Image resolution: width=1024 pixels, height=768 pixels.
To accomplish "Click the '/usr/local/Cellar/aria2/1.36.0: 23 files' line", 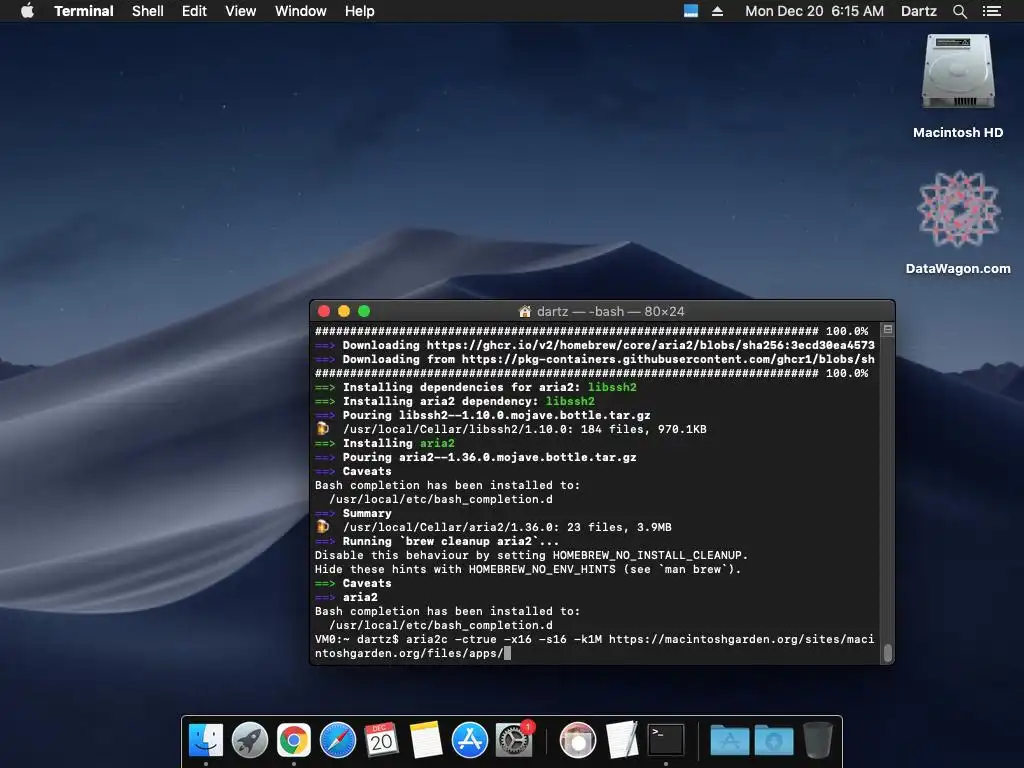I will [493, 527].
